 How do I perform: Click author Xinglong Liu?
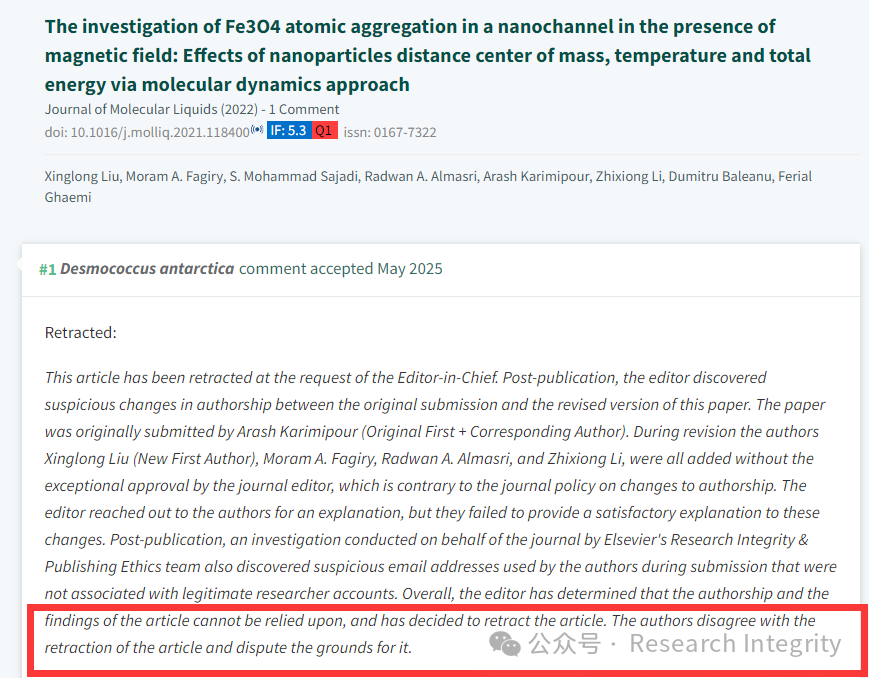81,177
